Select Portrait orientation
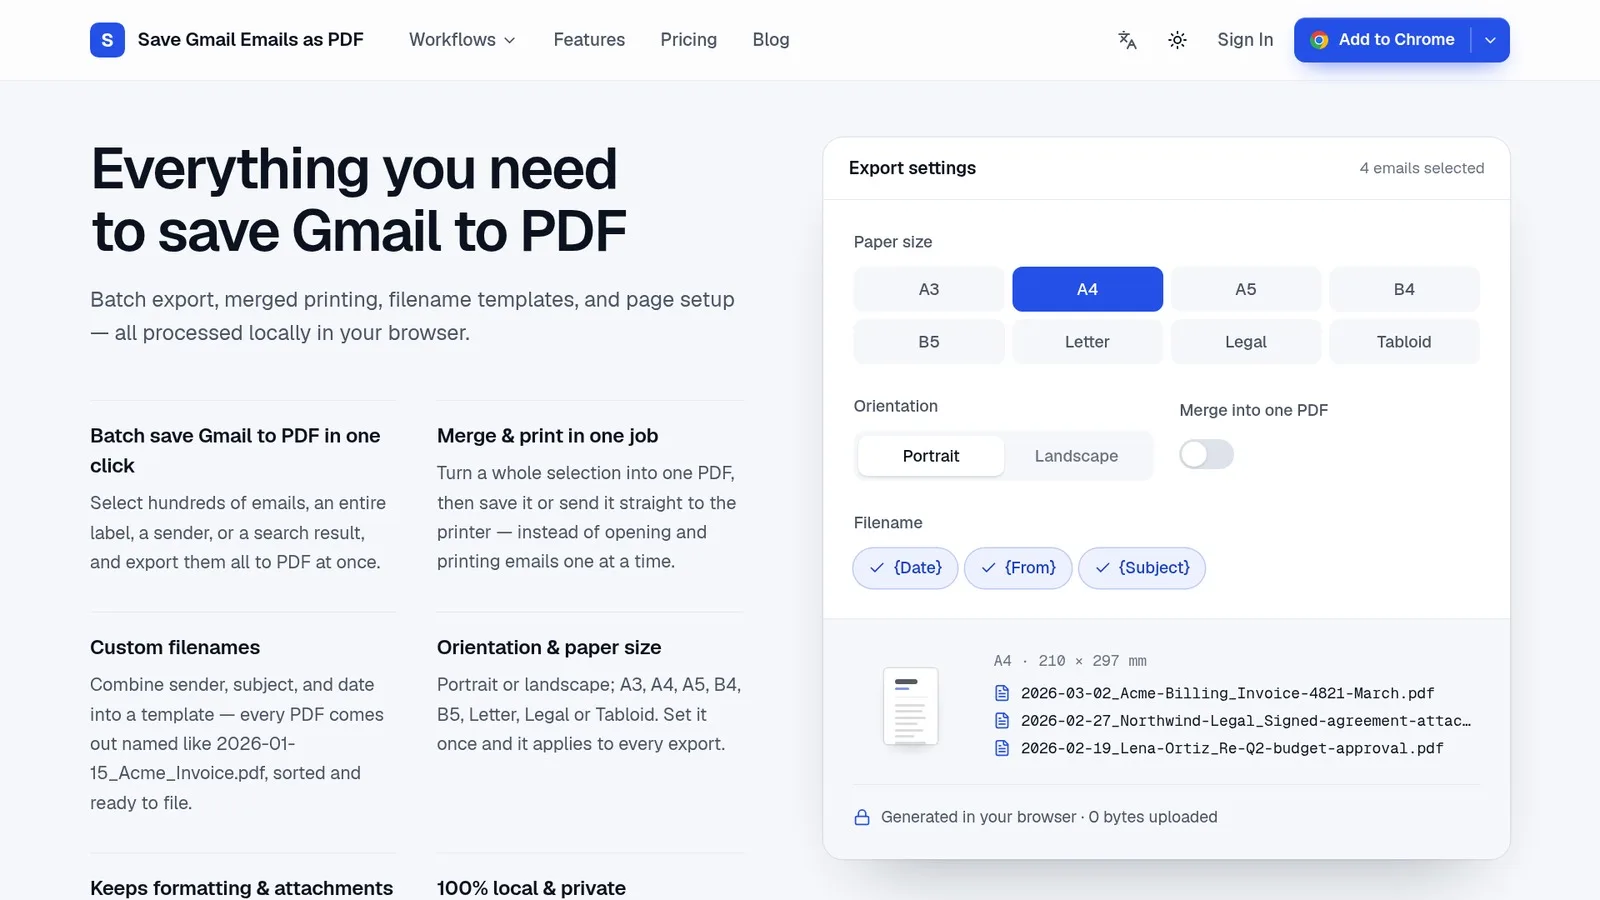Image resolution: width=1600 pixels, height=900 pixels. click(931, 456)
